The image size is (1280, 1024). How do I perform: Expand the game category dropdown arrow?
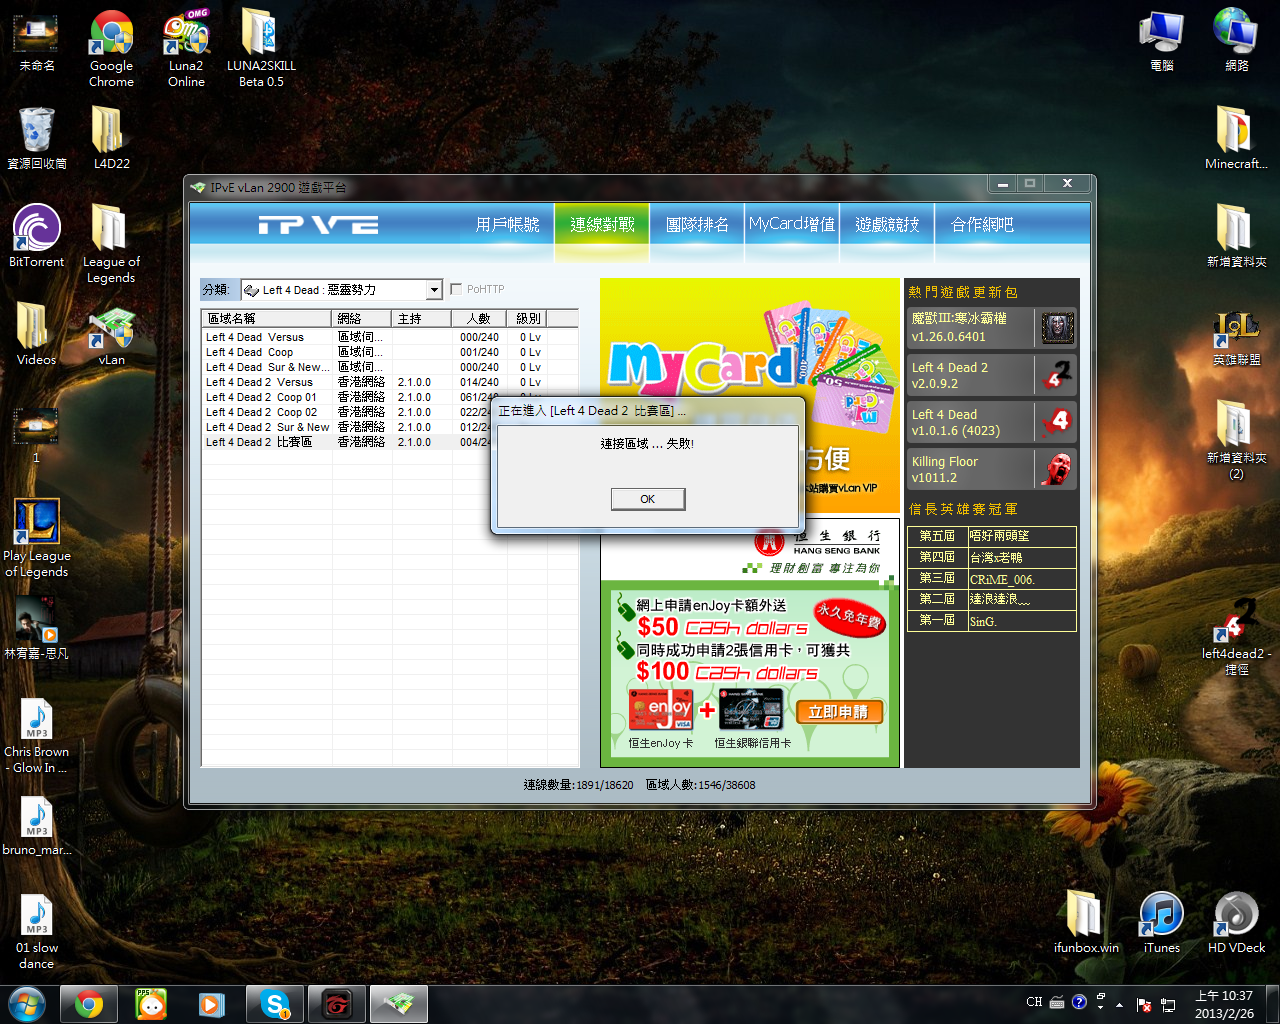[434, 290]
